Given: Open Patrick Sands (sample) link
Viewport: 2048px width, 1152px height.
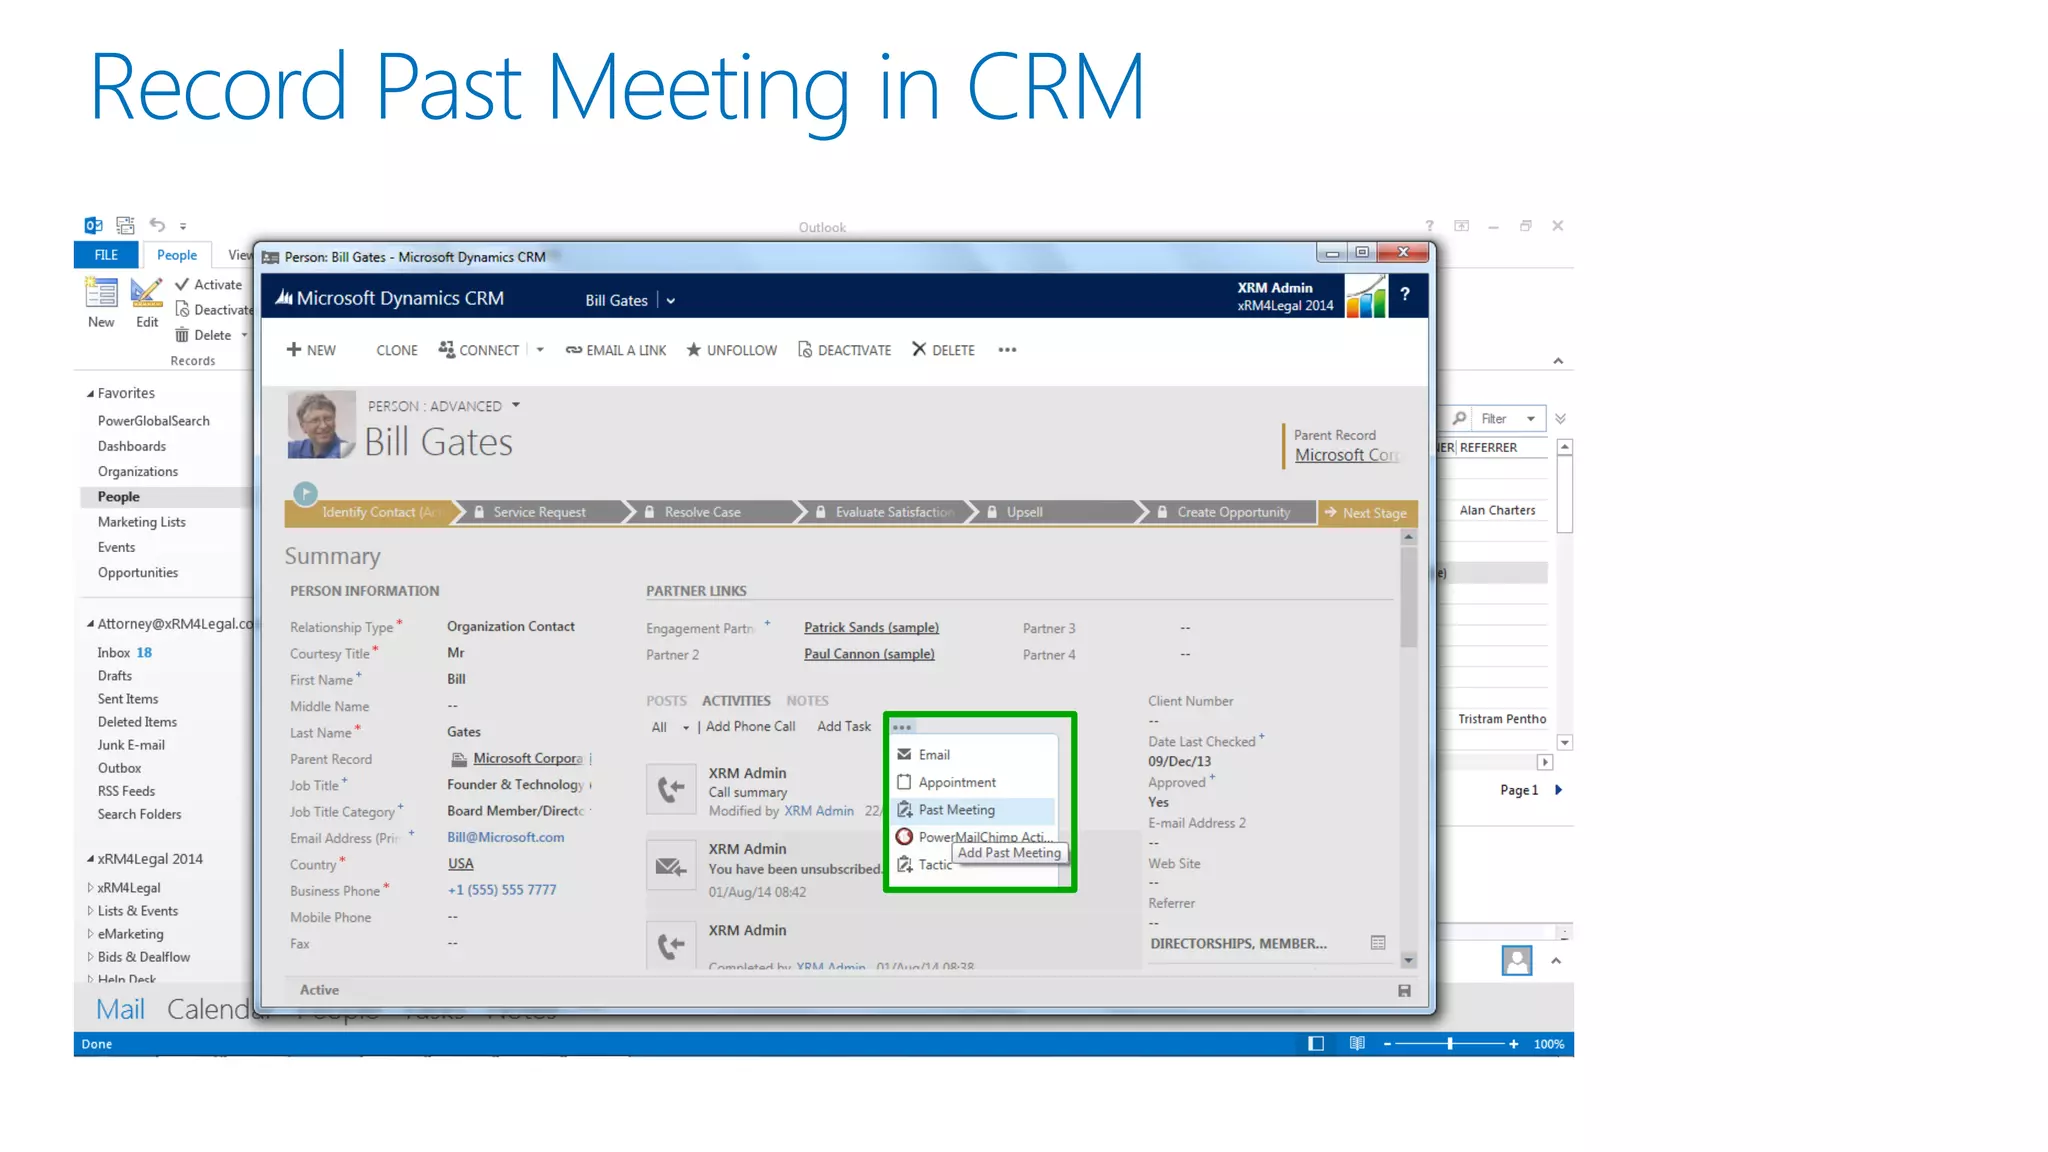Looking at the screenshot, I should [x=871, y=627].
